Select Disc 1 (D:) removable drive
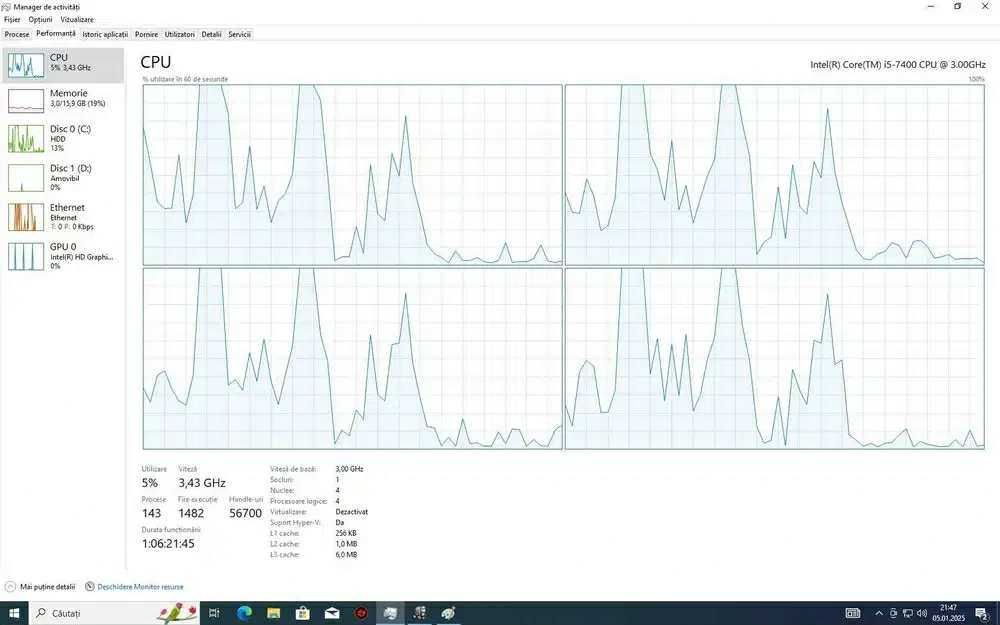This screenshot has width=1000, height=625. 62,177
